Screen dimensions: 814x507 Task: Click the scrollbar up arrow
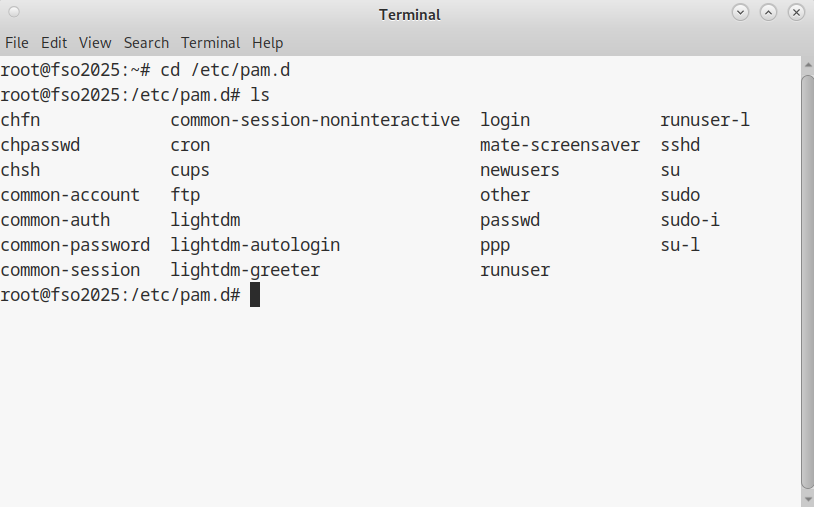(x=807, y=65)
